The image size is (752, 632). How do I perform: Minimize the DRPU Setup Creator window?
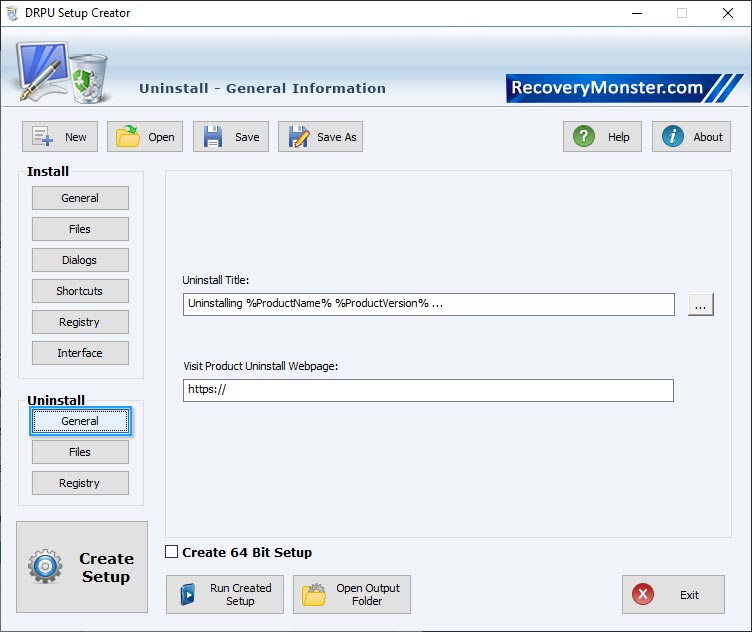coord(637,13)
